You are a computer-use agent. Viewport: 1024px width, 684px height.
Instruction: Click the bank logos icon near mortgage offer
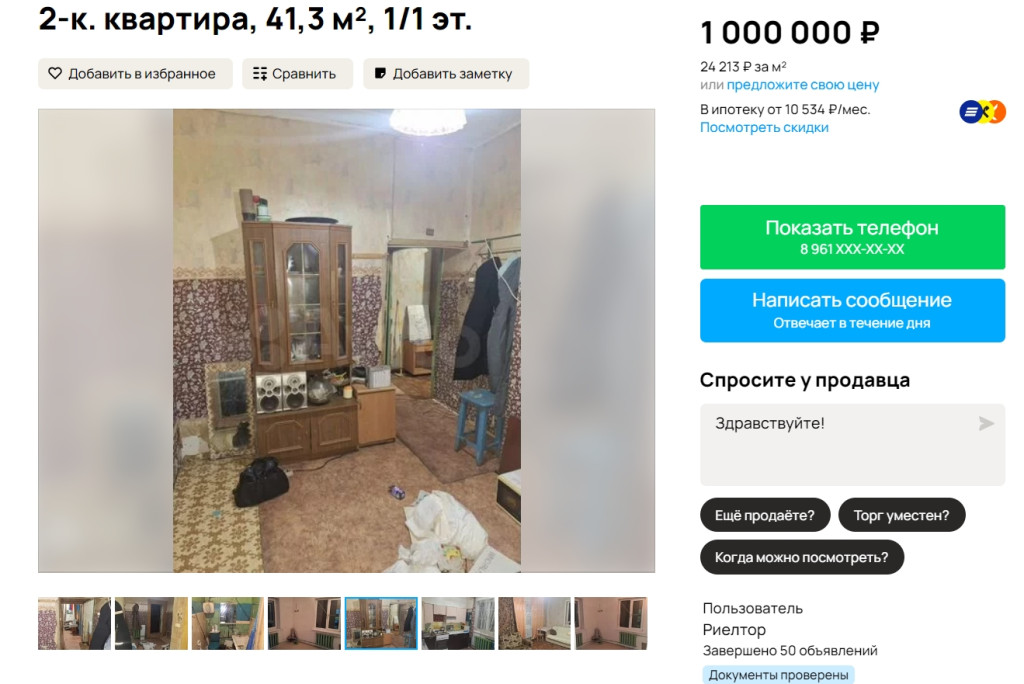pos(982,112)
